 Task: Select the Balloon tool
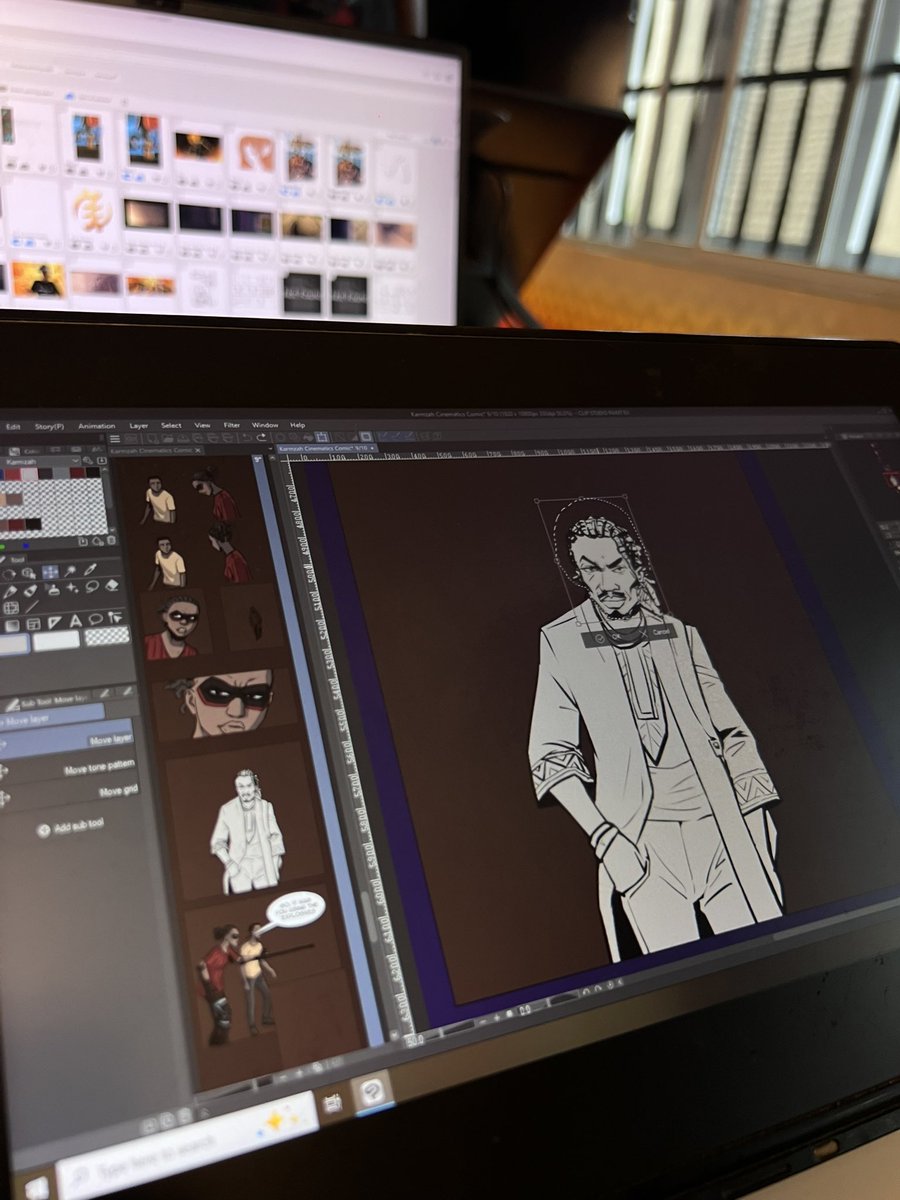[96, 620]
